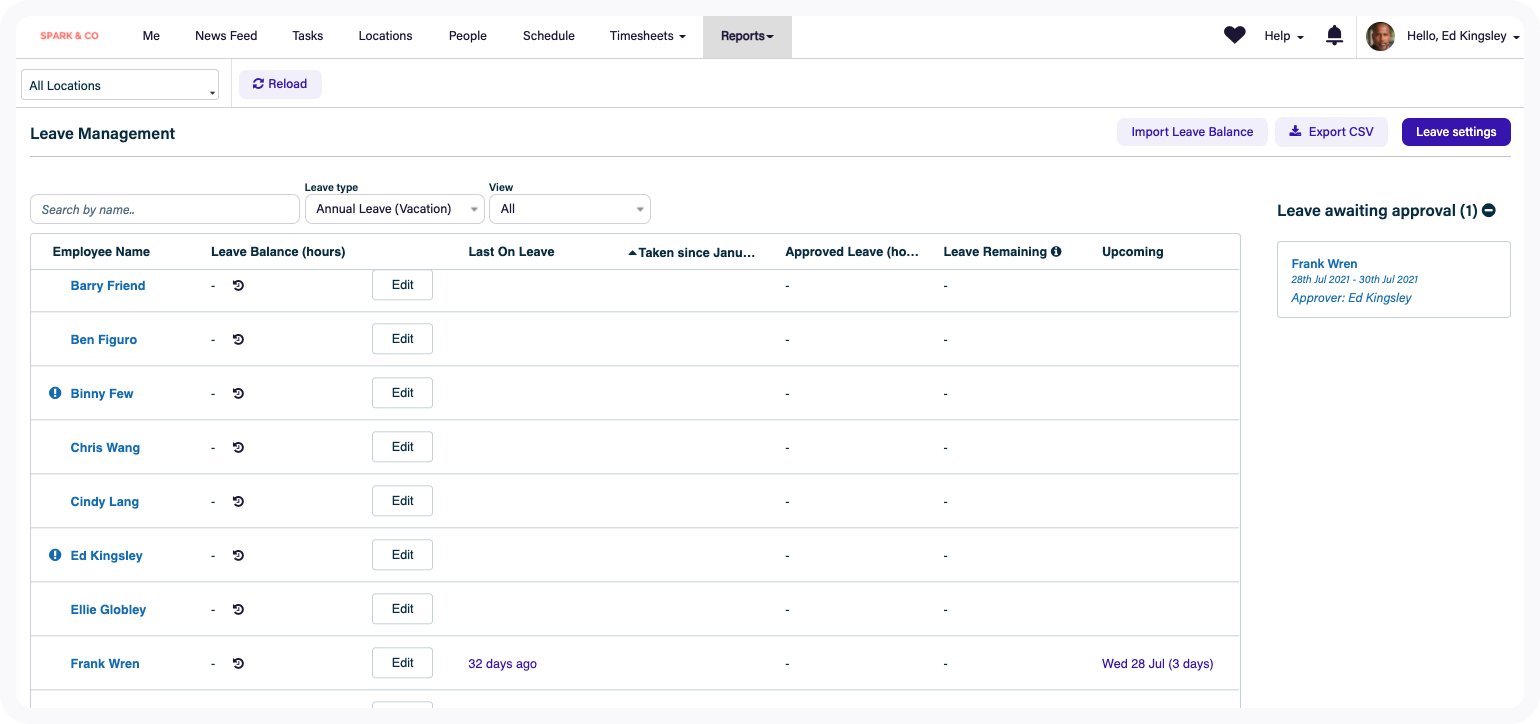
Task: Edit Binny Few's leave balance
Action: click(x=402, y=393)
